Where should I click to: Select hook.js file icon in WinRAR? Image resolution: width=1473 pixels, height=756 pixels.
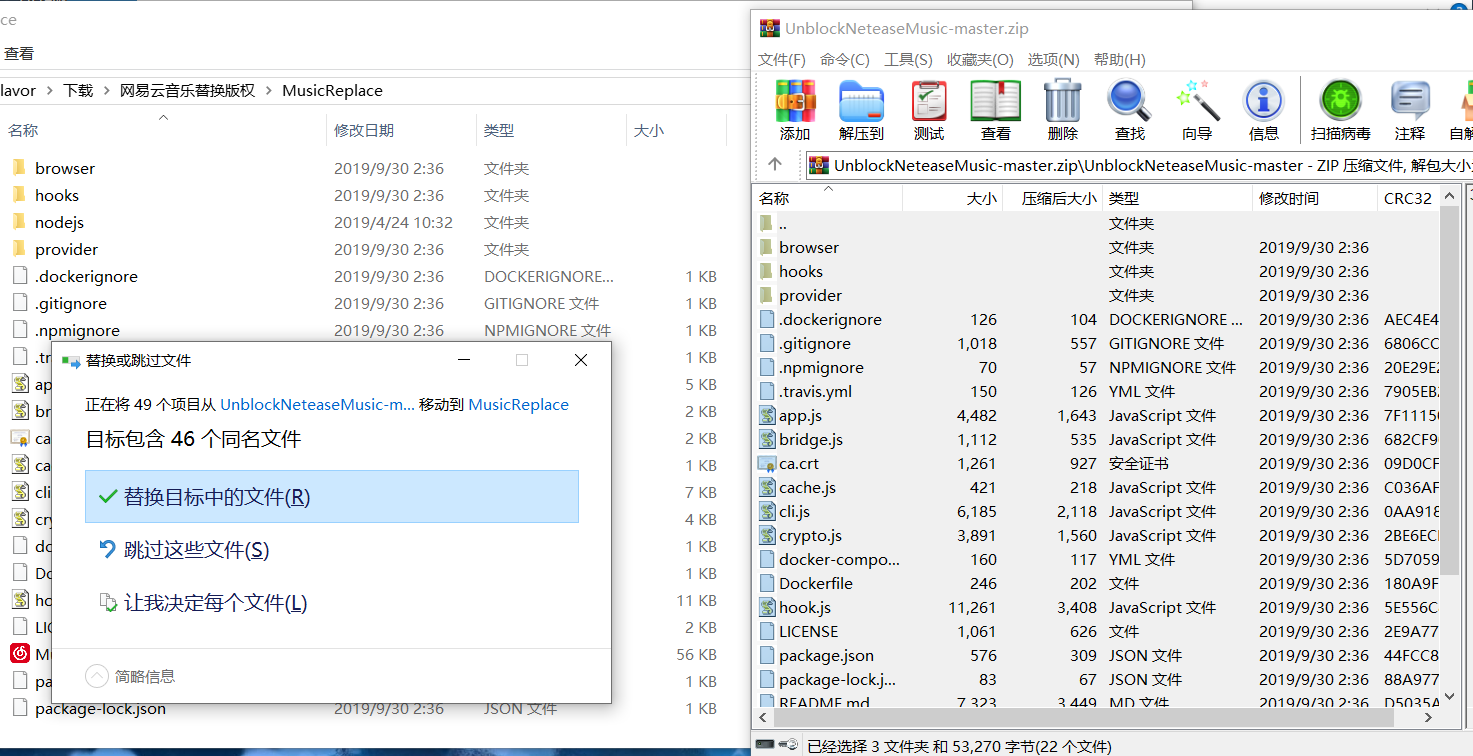(767, 607)
